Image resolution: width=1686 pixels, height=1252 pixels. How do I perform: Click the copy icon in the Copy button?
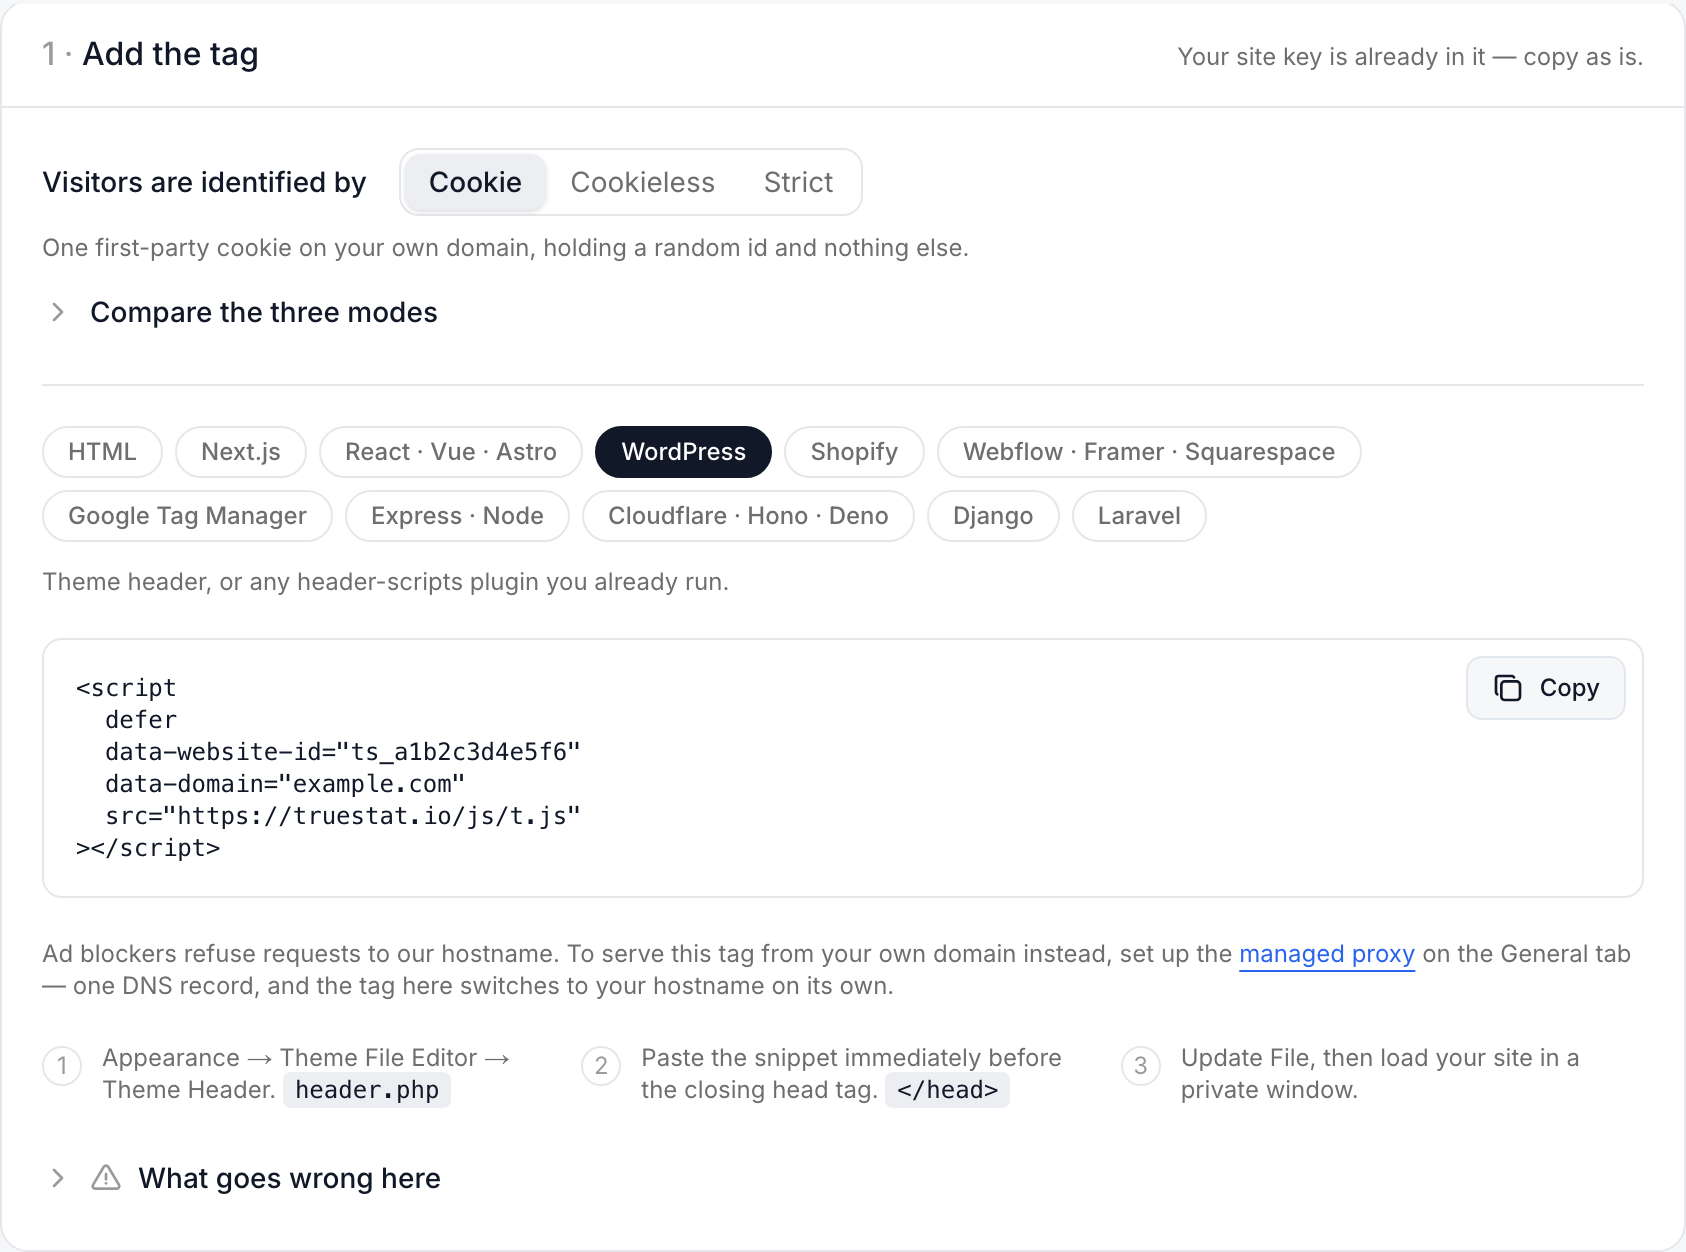[1507, 688]
